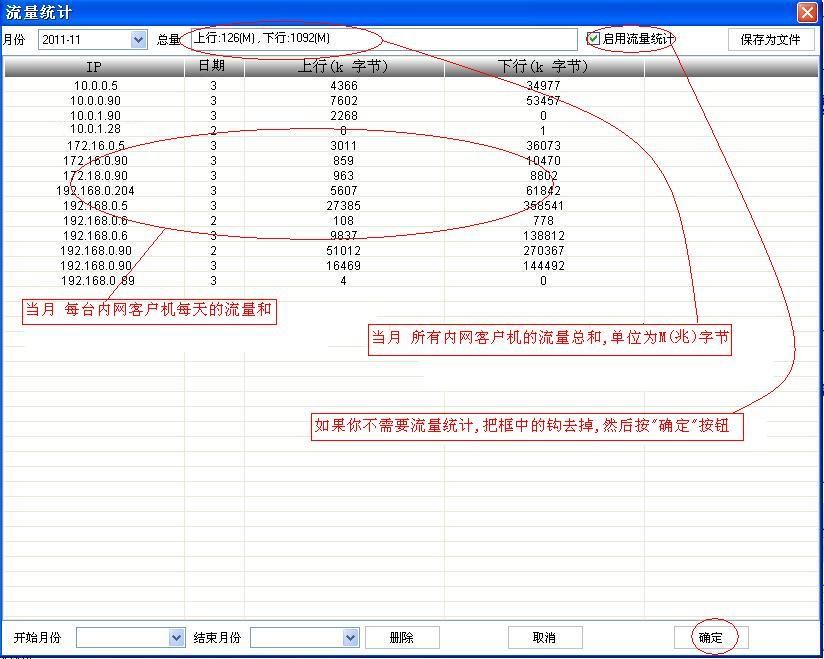Confirm with the 确定 button

pyautogui.click(x=711, y=637)
